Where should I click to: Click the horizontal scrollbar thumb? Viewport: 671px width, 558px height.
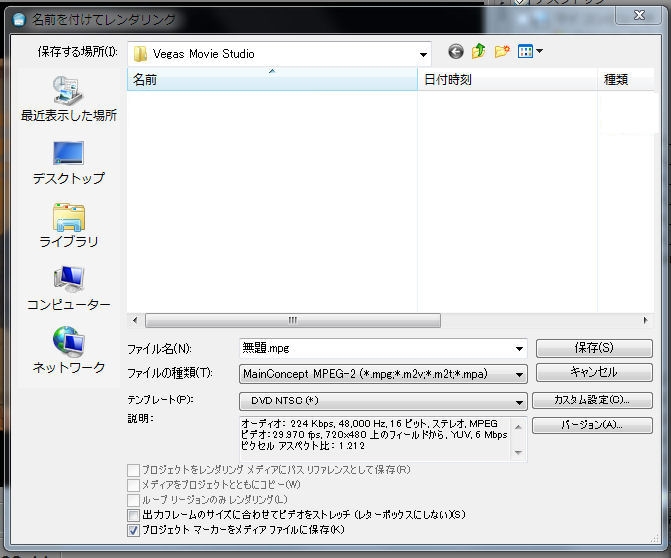click(293, 321)
